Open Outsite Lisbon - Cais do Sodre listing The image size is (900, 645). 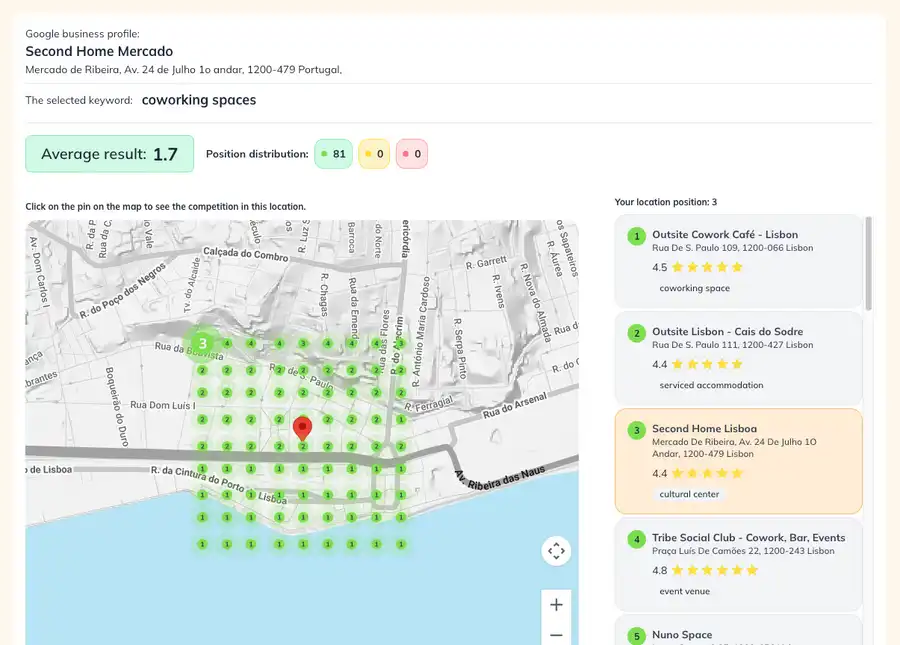pyautogui.click(x=727, y=332)
